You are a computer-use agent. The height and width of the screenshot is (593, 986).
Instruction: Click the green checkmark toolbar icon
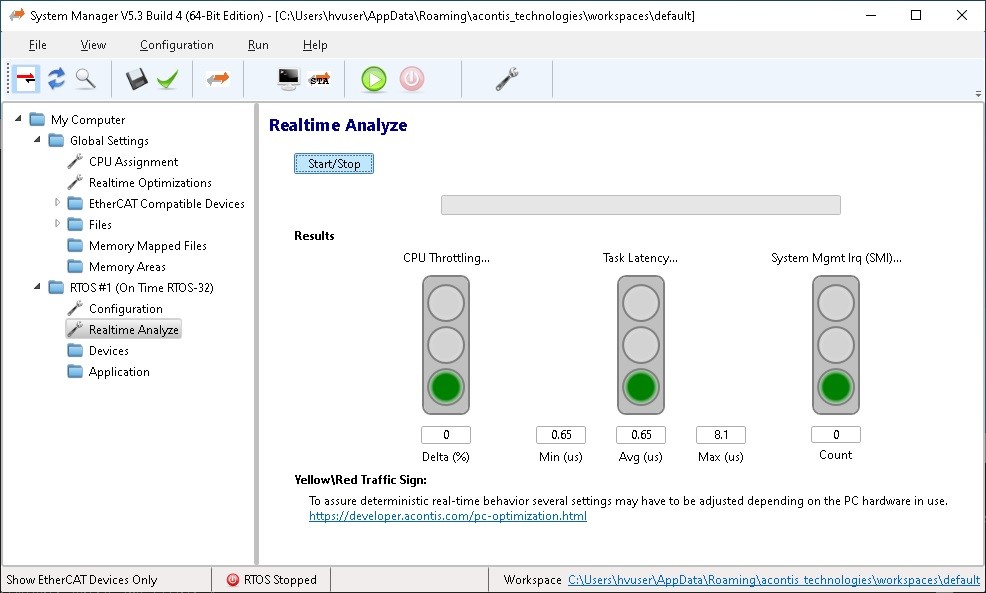[167, 79]
